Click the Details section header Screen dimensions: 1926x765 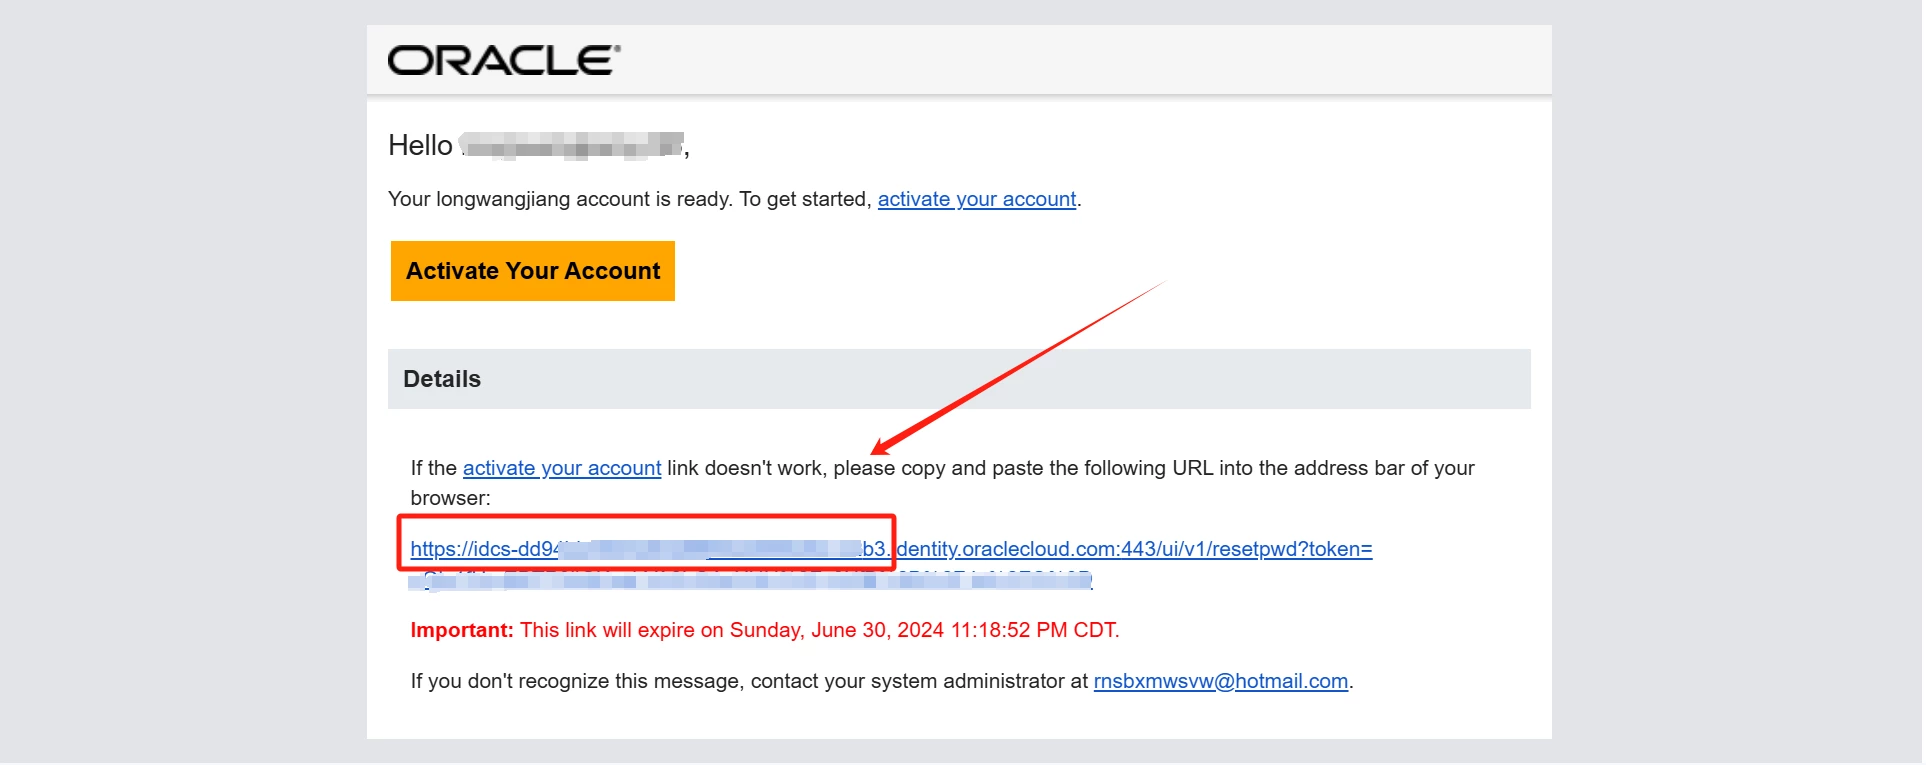pyautogui.click(x=442, y=379)
